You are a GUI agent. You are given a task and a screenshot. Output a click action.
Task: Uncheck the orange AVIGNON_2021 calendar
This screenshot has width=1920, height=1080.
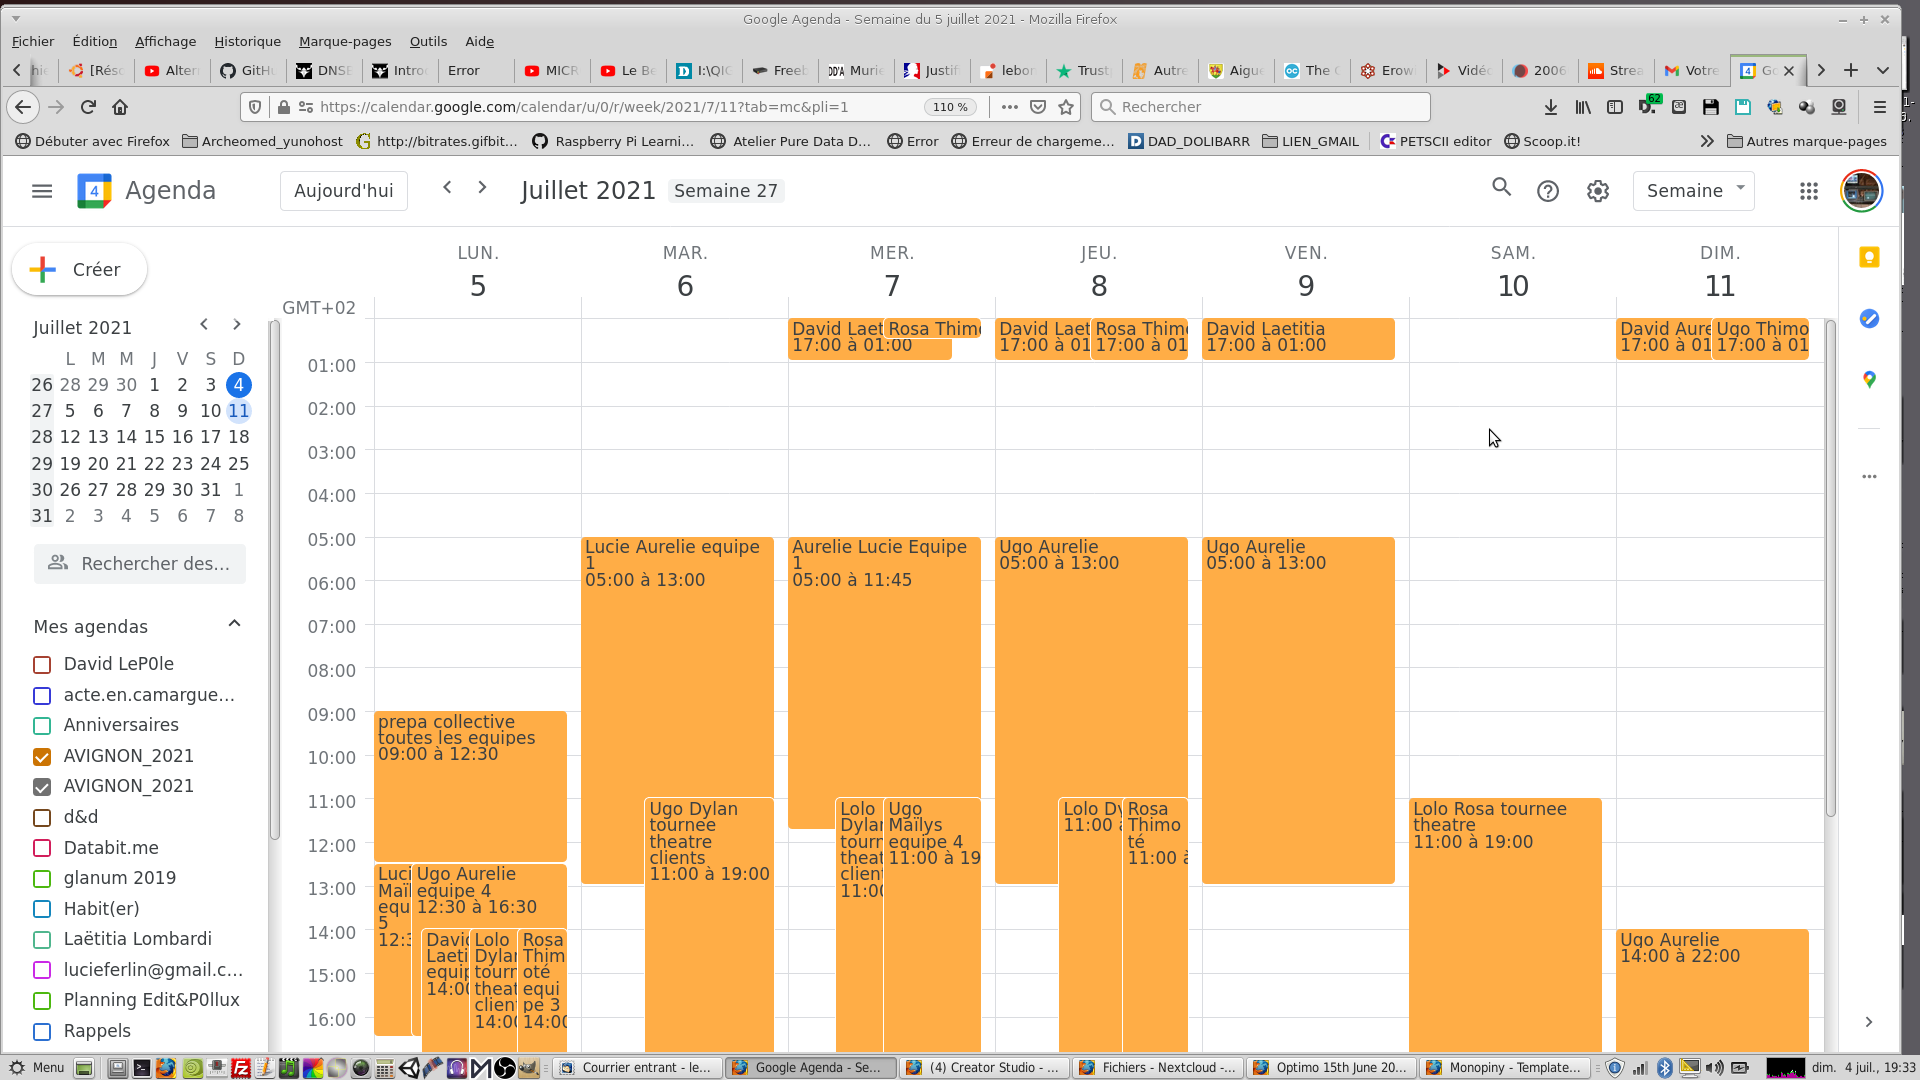pyautogui.click(x=42, y=757)
